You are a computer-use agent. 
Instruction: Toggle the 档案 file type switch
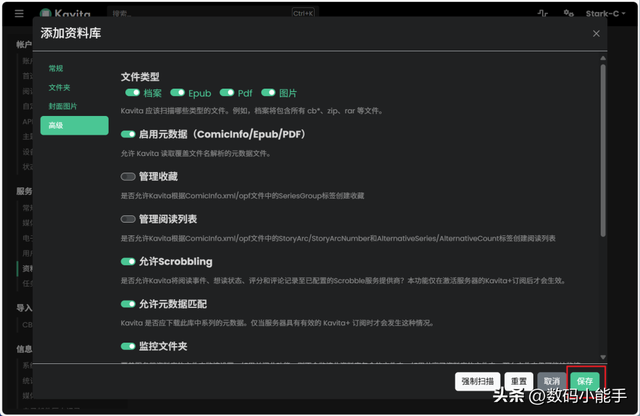click(x=132, y=93)
